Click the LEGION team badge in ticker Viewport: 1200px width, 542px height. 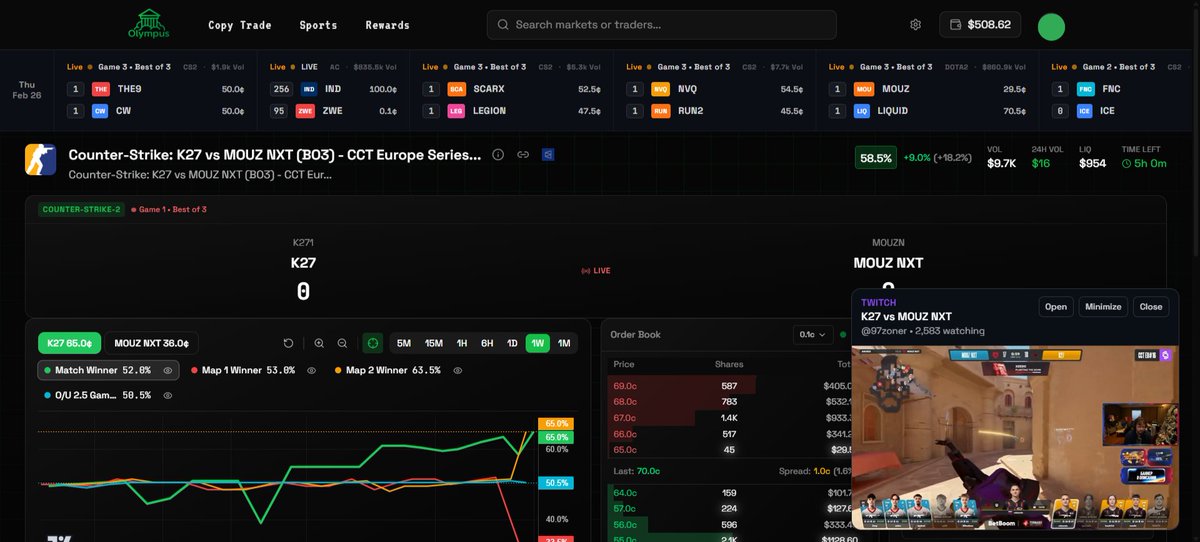(456, 111)
